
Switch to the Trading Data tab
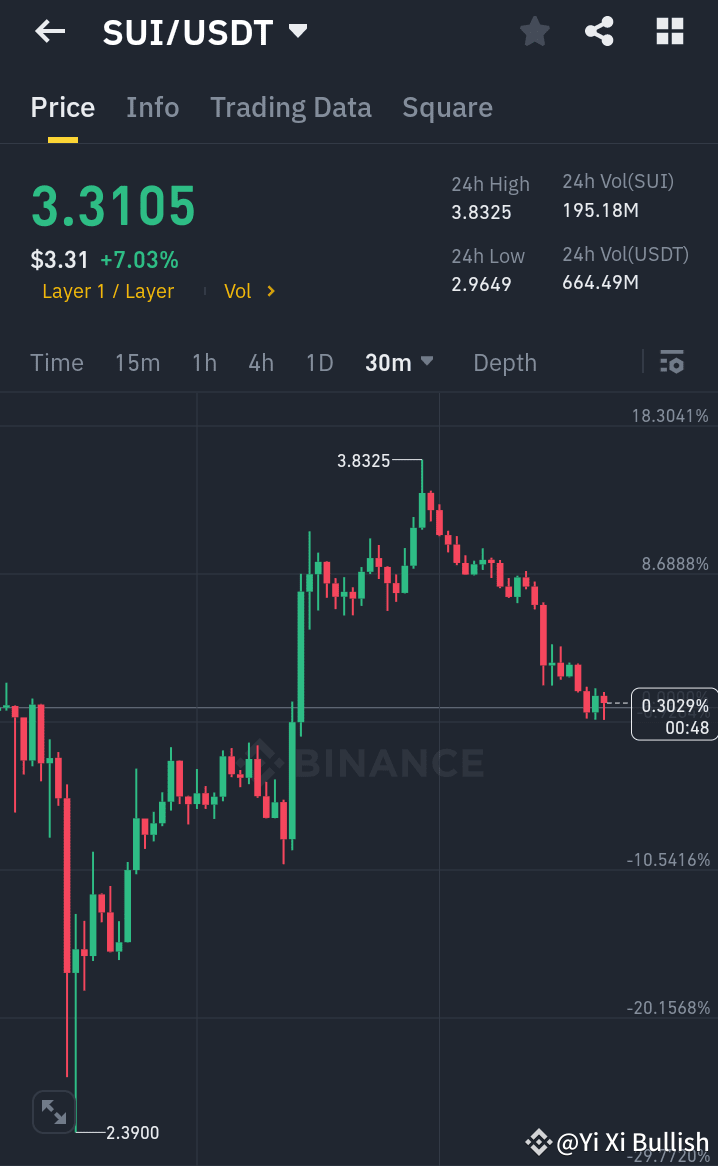point(291,107)
